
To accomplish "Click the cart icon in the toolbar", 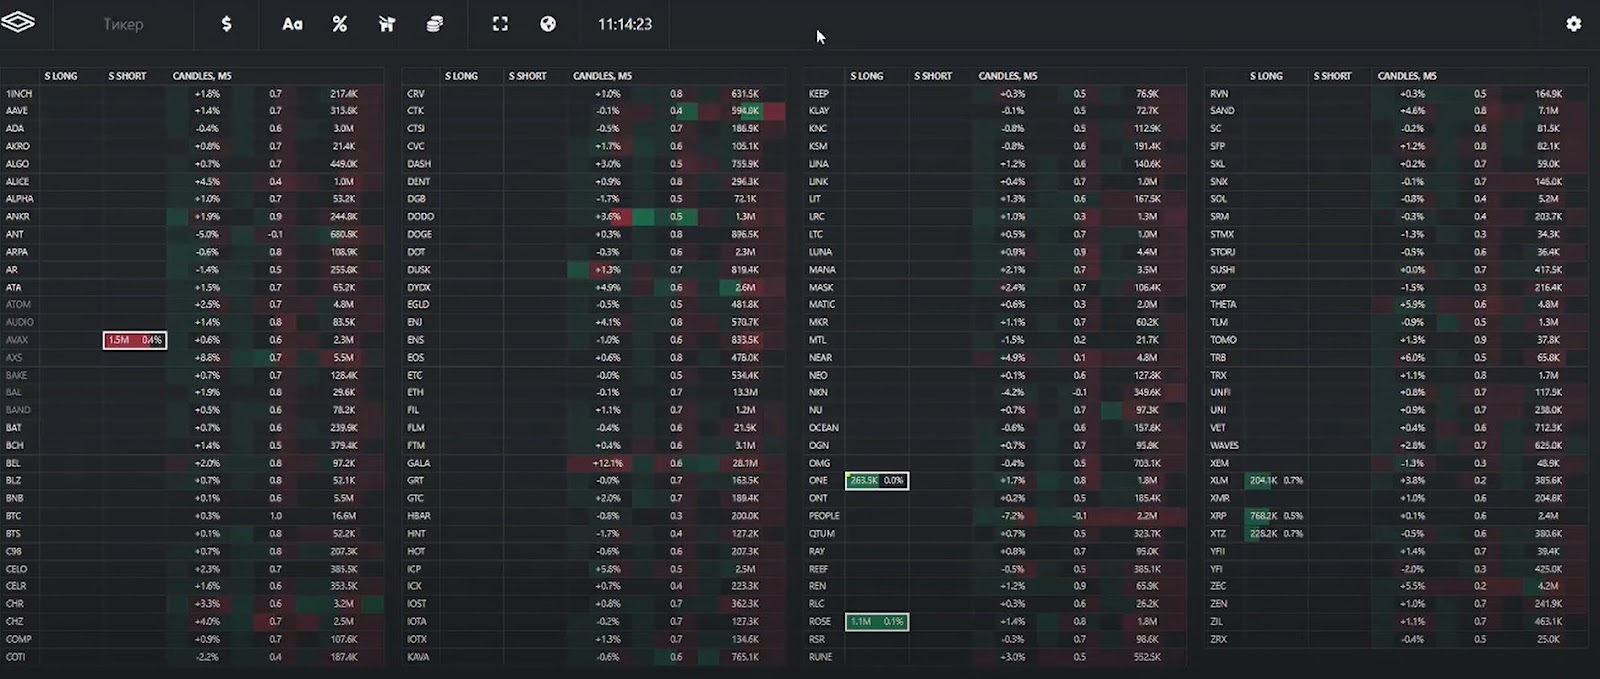I will (x=387, y=24).
